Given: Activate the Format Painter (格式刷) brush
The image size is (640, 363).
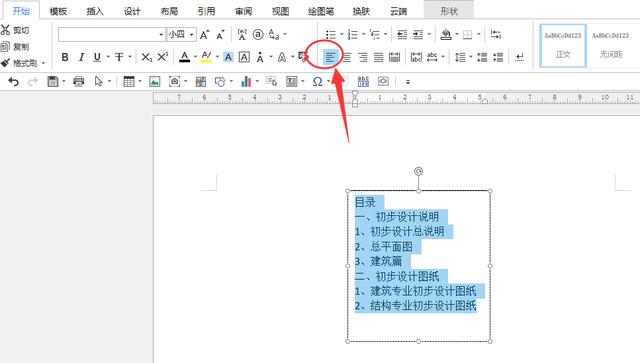Looking at the screenshot, I should point(19,63).
